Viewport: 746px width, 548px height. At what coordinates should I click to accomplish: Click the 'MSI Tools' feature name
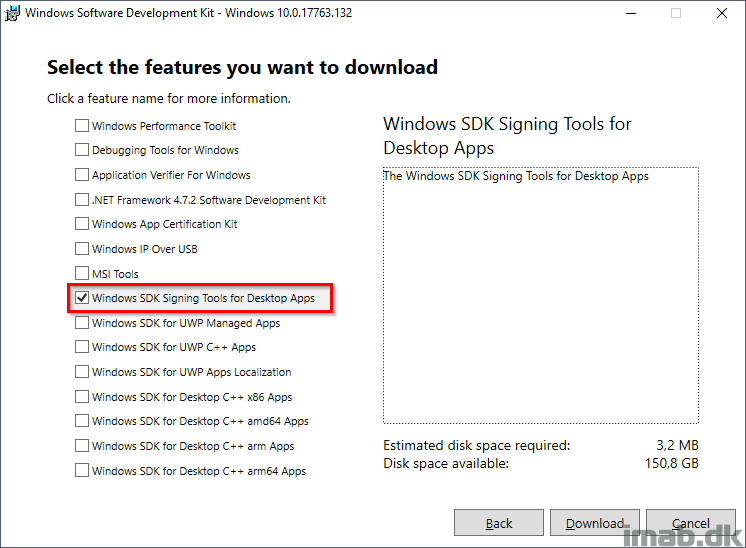click(x=115, y=274)
